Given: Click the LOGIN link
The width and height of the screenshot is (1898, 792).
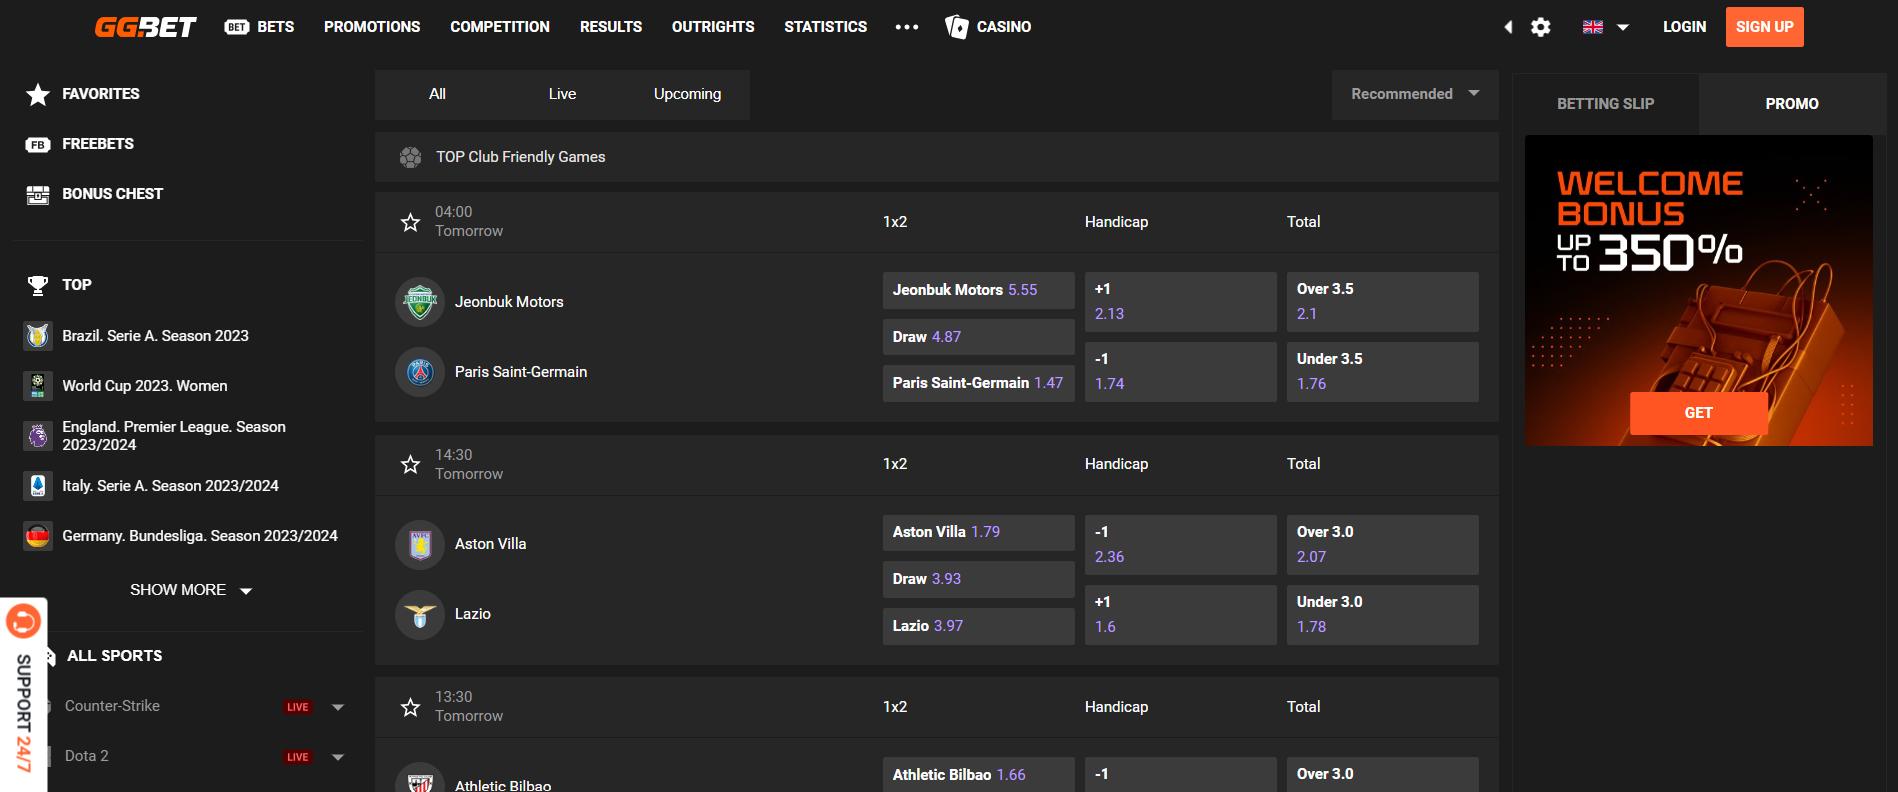Looking at the screenshot, I should click(x=1684, y=27).
